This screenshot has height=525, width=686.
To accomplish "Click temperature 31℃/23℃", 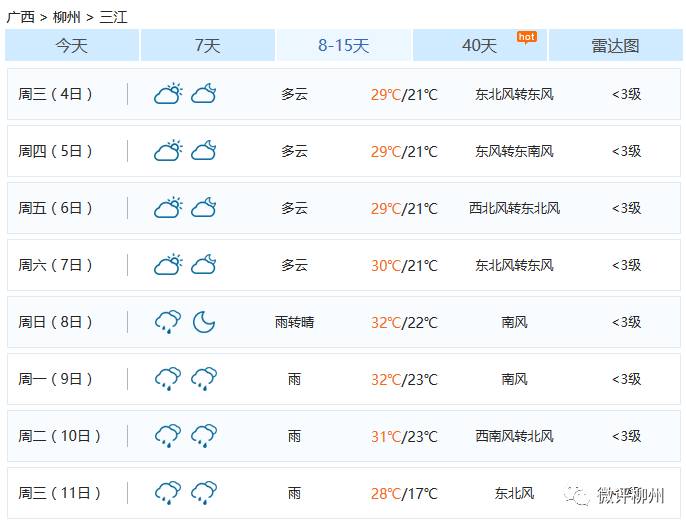I will click(x=404, y=437).
